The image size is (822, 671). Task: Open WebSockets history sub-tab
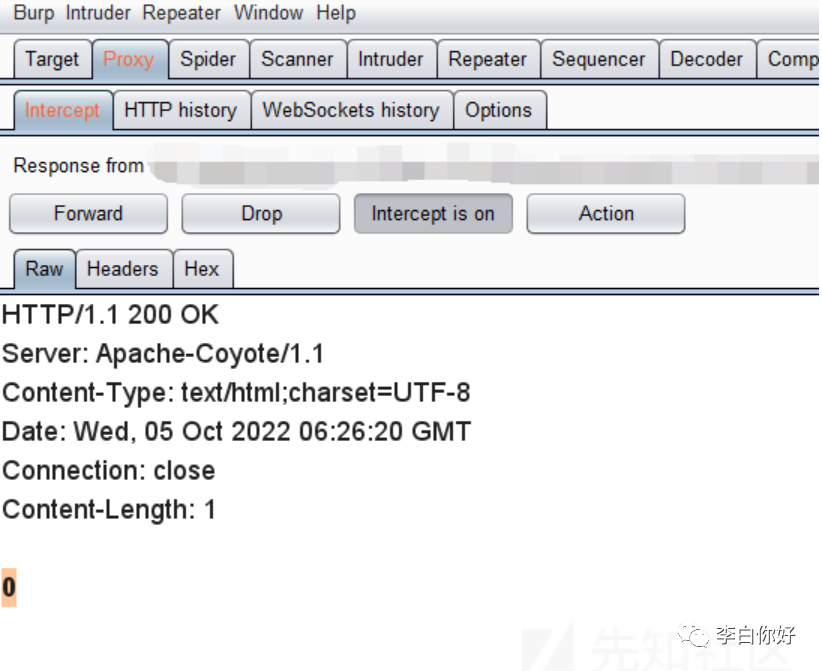[x=352, y=110]
